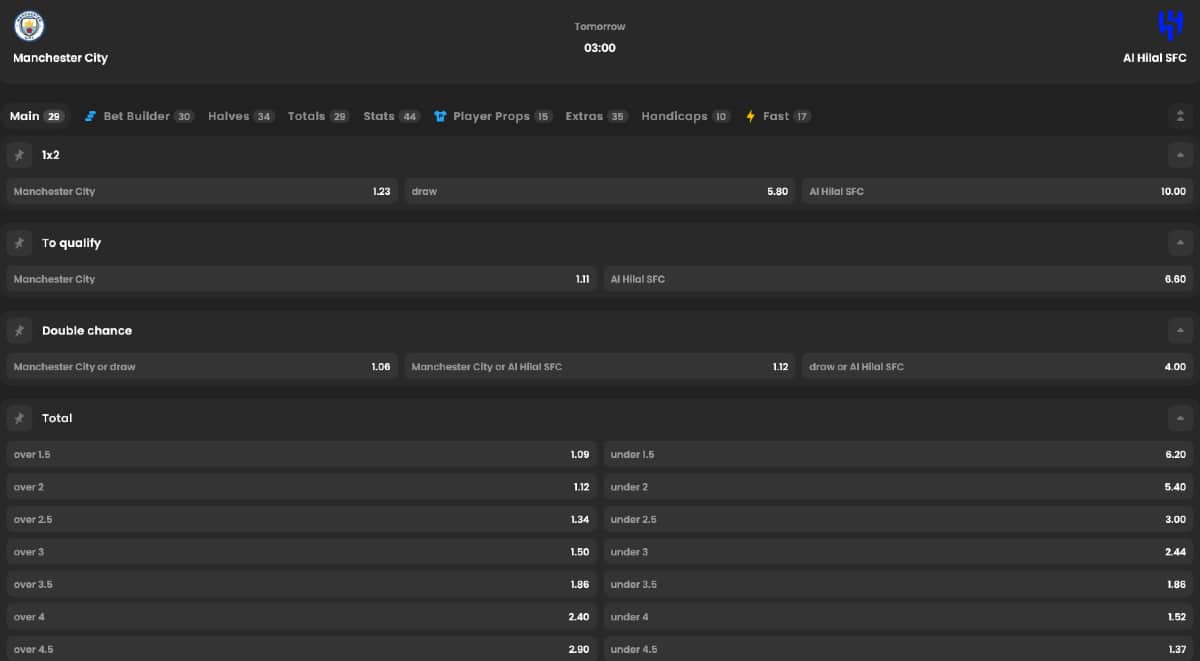The height and width of the screenshot is (661, 1200).
Task: Collapse the To qualify market section
Action: pyautogui.click(x=1180, y=243)
